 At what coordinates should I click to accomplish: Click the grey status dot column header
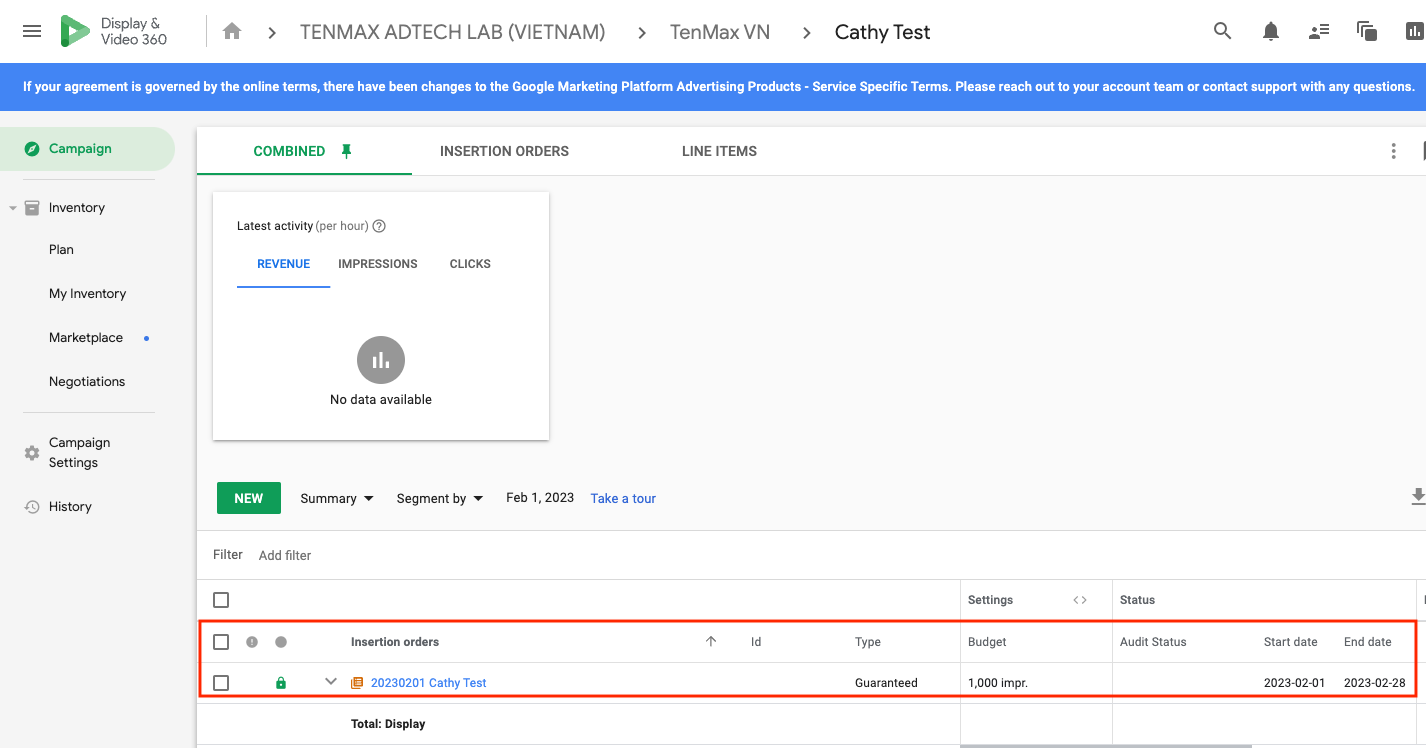point(281,642)
